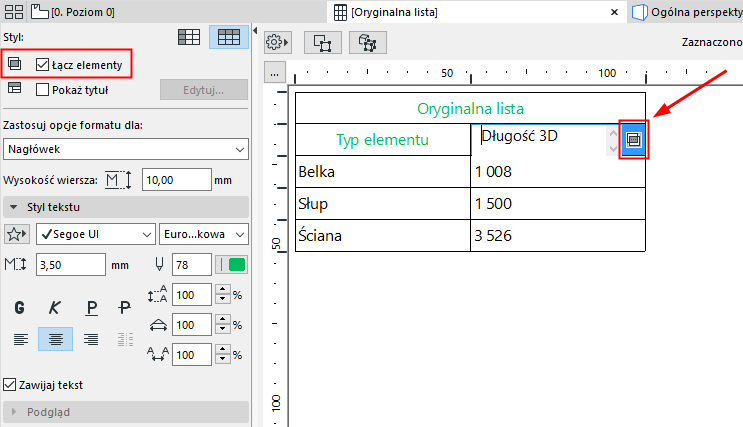Open the tab overview grid icon
This screenshot has width=743, height=427.
pyautogui.click(x=14, y=12)
